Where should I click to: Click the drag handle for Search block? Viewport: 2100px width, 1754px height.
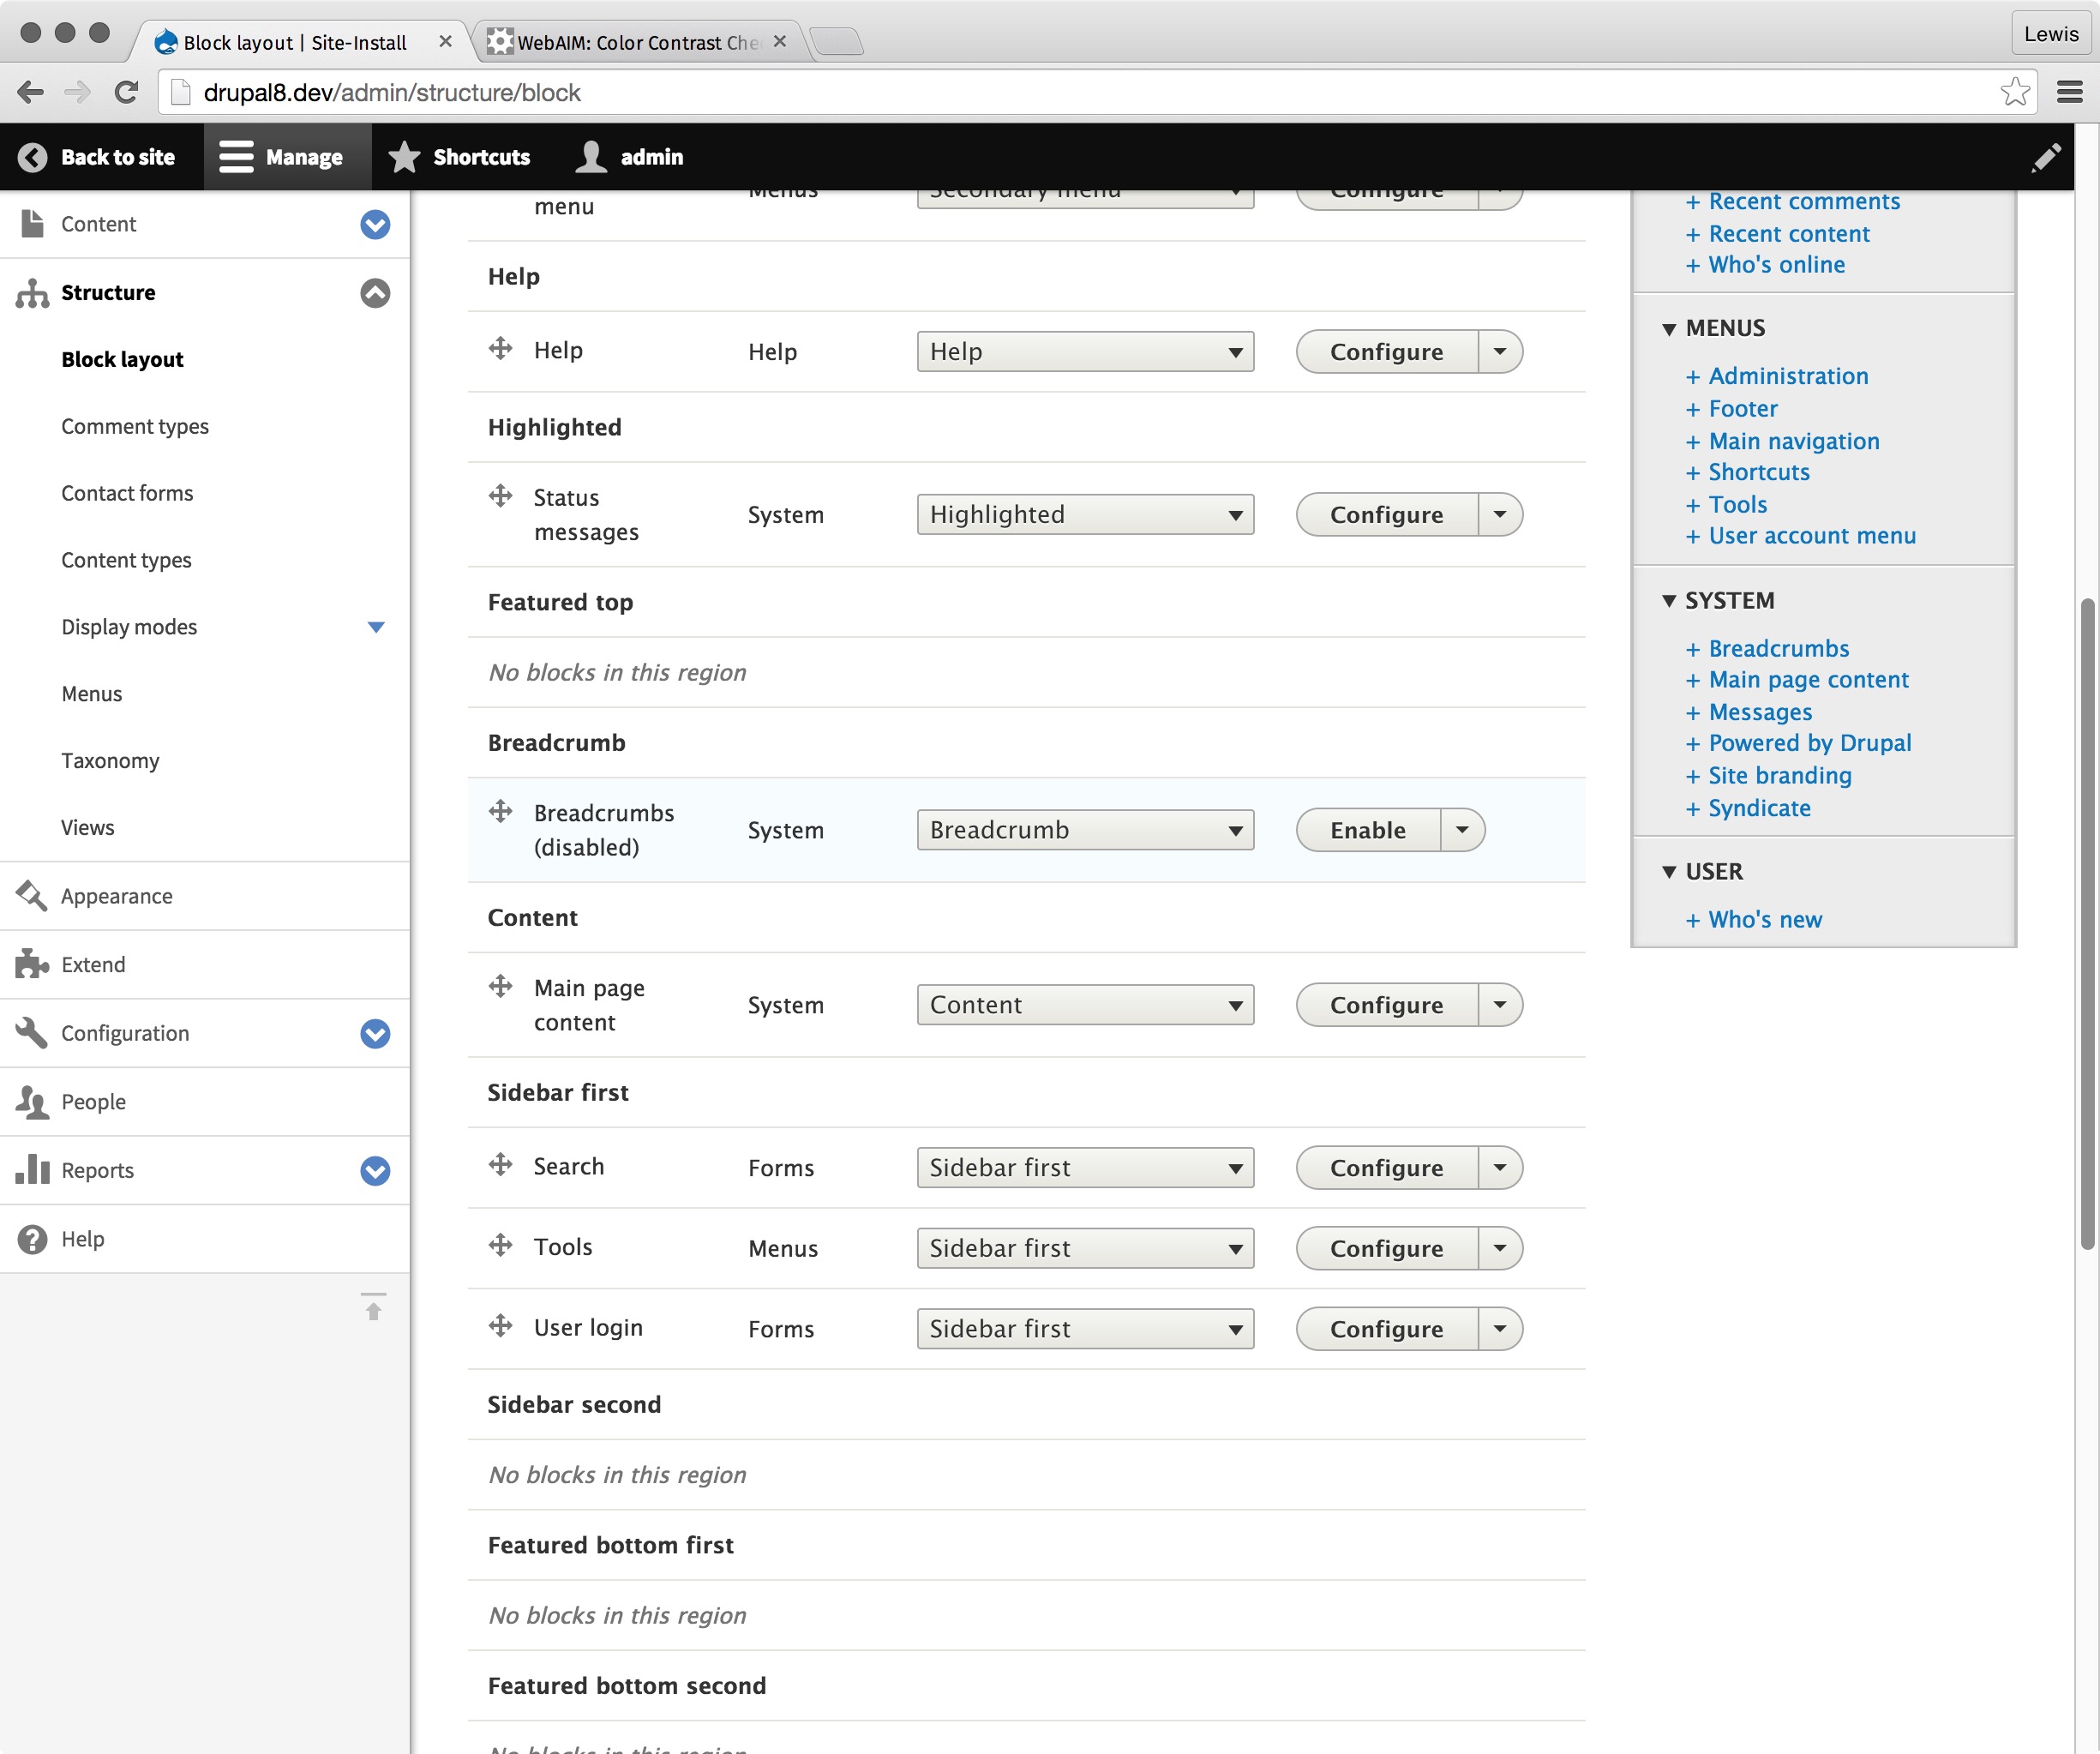click(x=501, y=1165)
